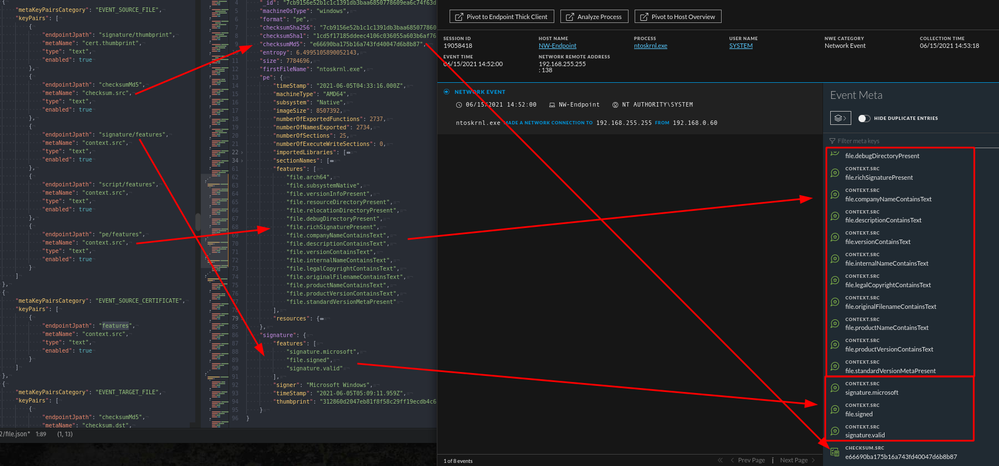Open the NW-Endpoint host name link
Screen dimensions: 999x466
point(559,45)
